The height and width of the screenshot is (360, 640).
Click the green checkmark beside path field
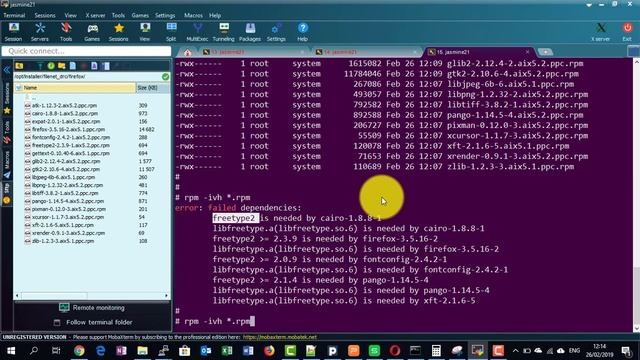click(165, 76)
